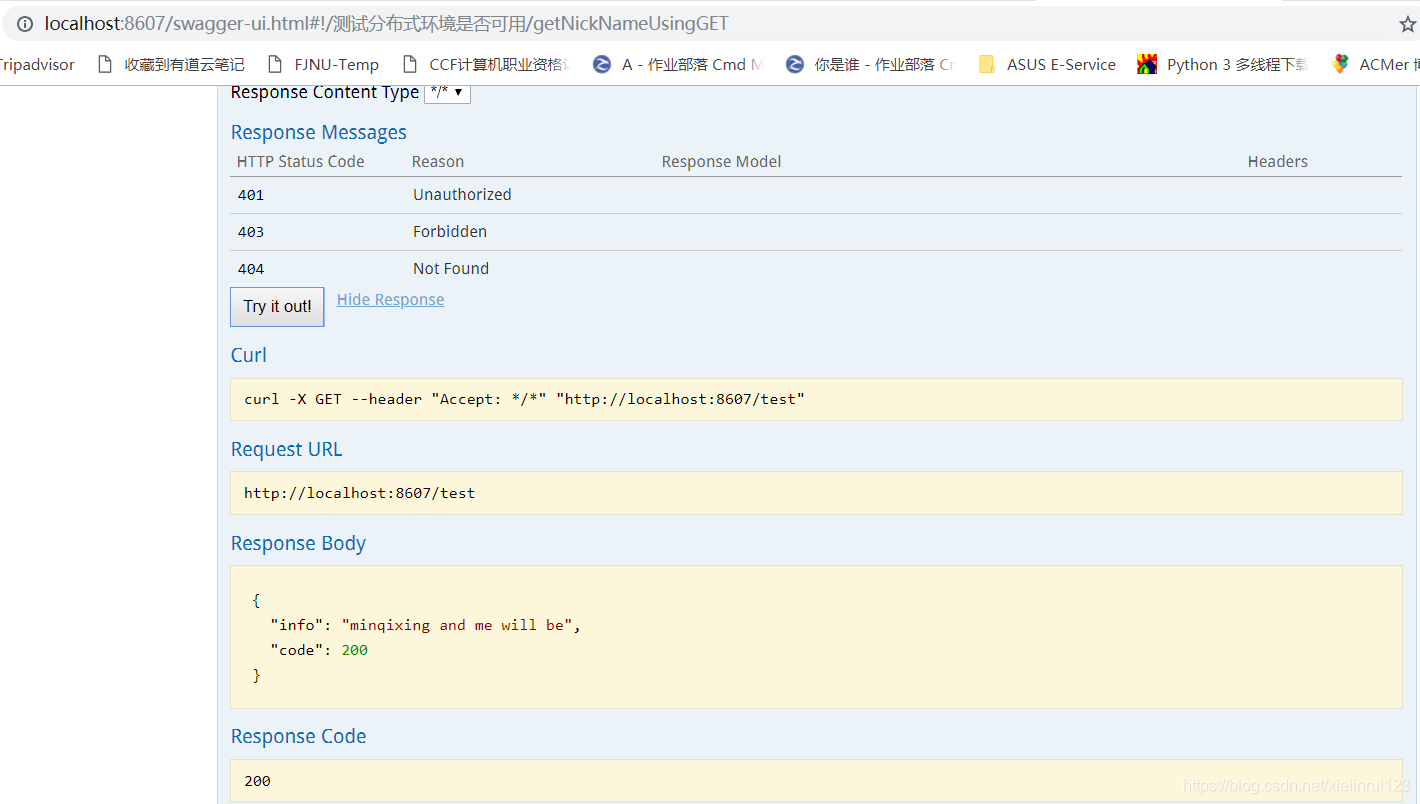Click the Try it out! button
The image size is (1420, 804).
tap(277, 307)
